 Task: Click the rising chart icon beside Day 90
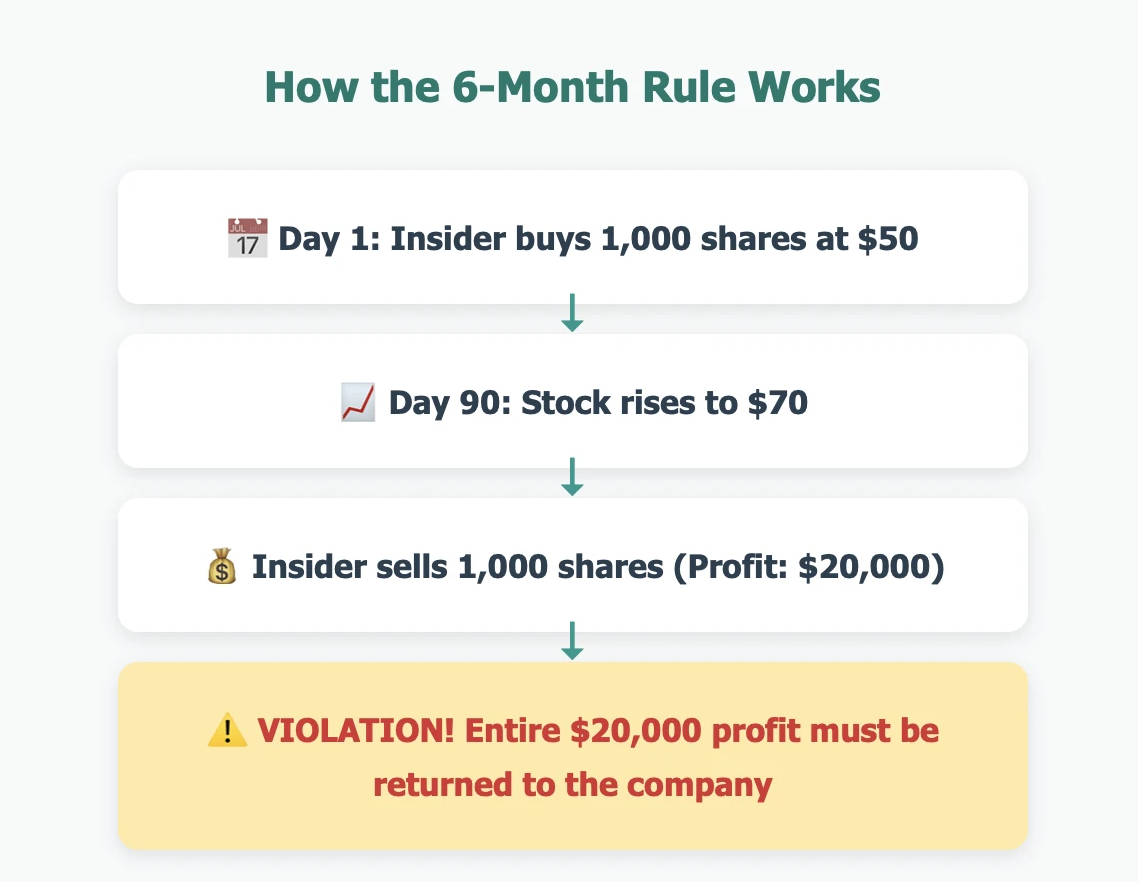pyautogui.click(x=358, y=403)
